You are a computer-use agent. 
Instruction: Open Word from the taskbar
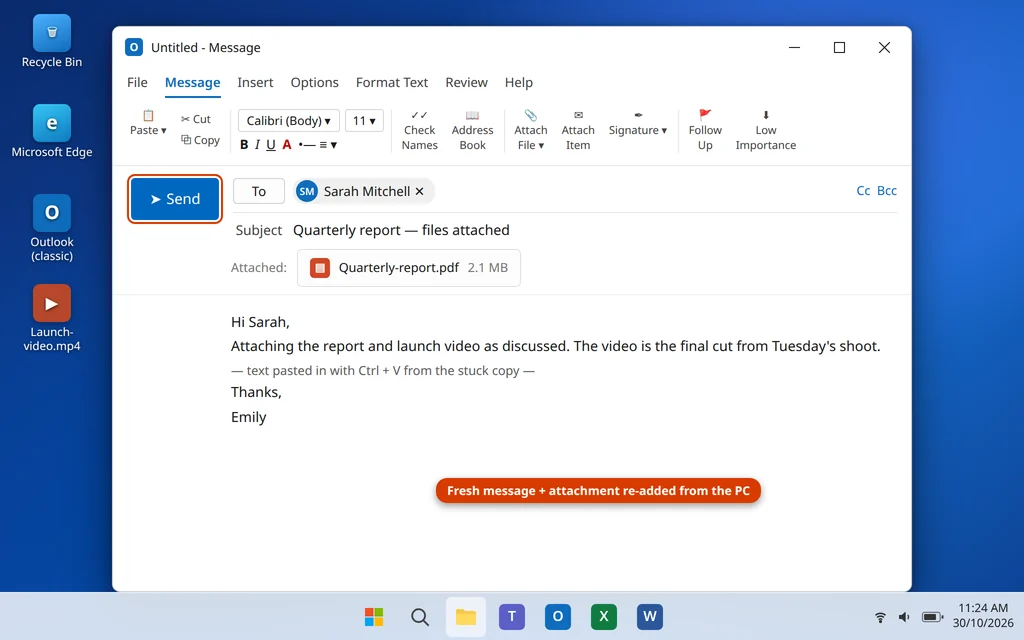[650, 616]
